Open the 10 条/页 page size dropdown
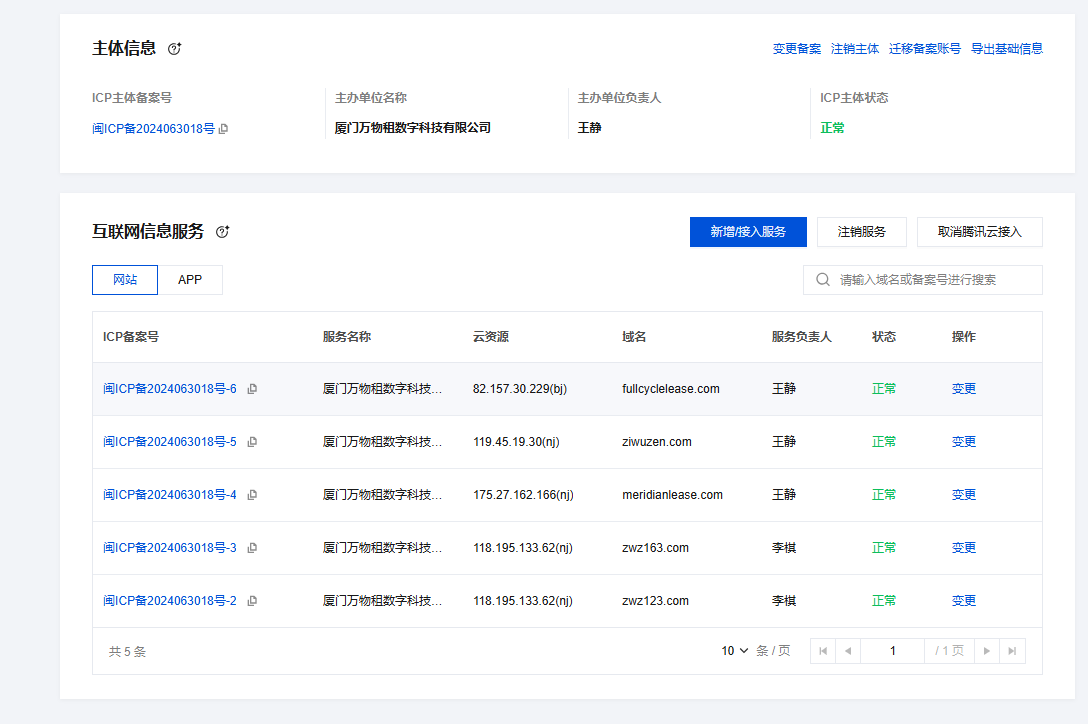 coord(735,651)
